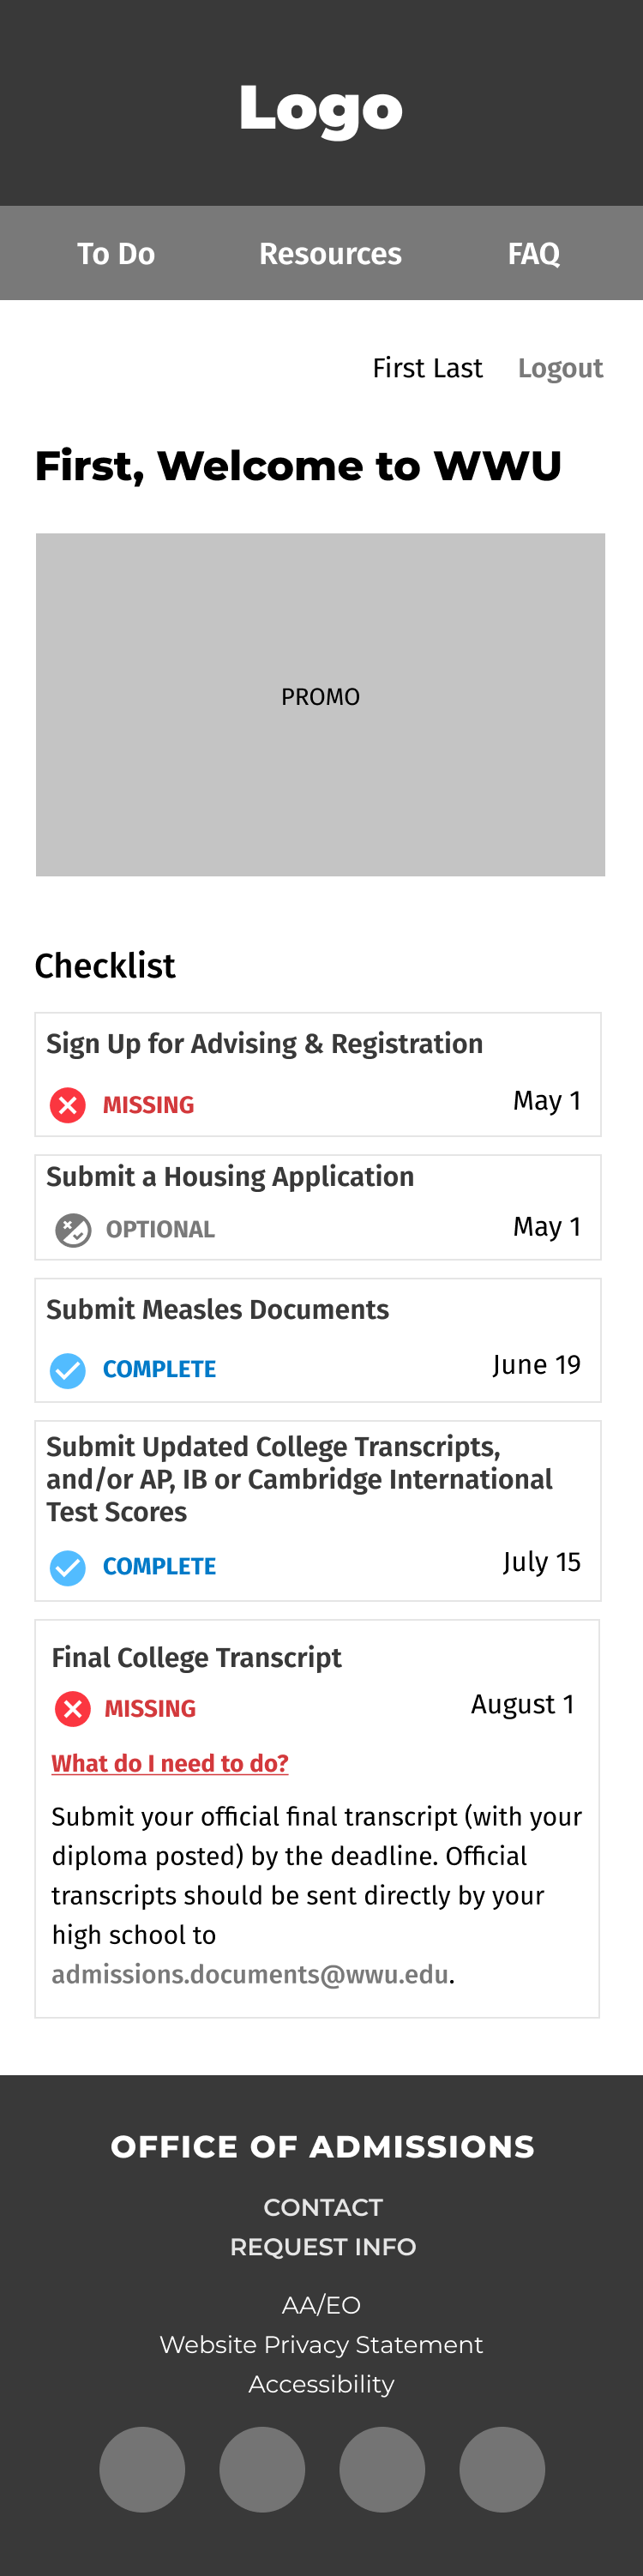This screenshot has height=2576, width=643.
Task: Click the Logo in the header
Action: (321, 108)
